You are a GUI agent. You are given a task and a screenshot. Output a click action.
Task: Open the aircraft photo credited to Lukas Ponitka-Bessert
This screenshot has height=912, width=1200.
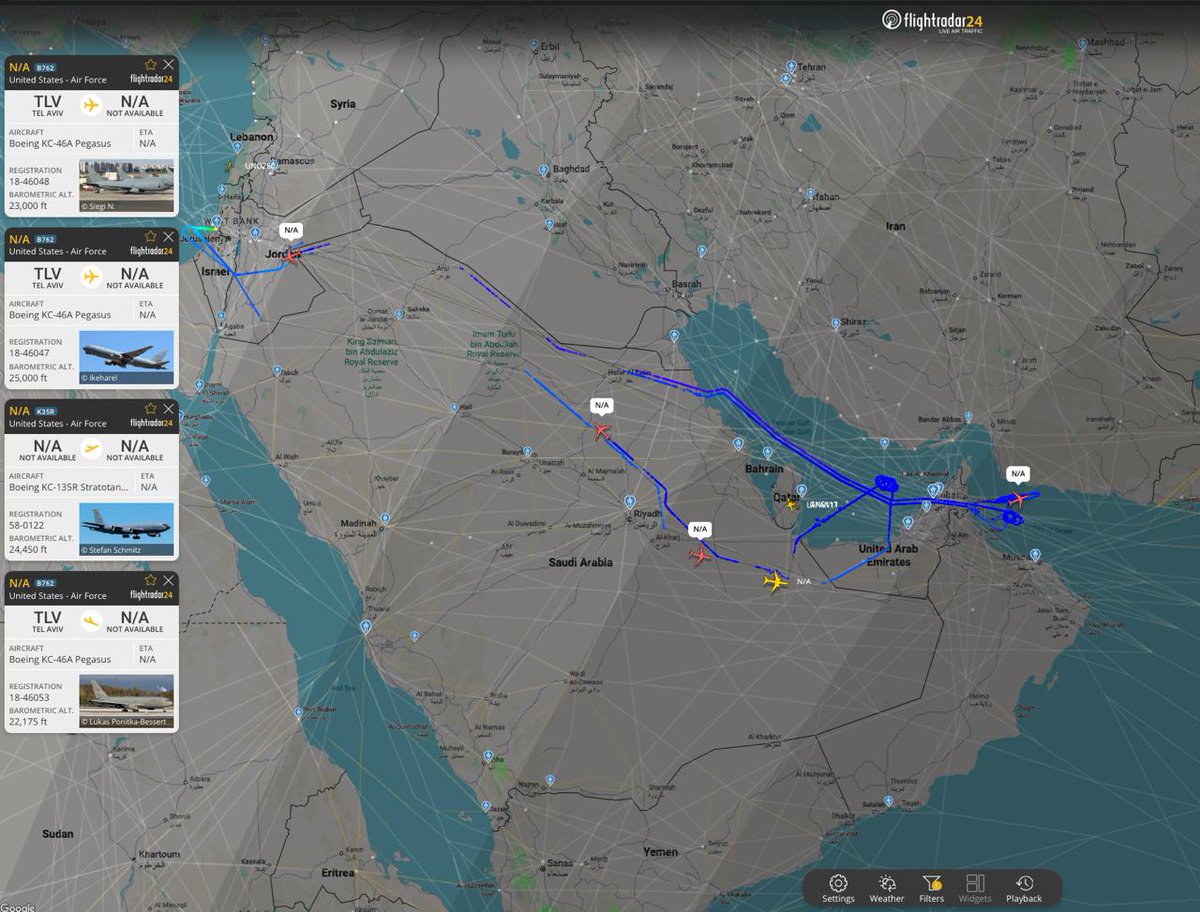(x=126, y=702)
